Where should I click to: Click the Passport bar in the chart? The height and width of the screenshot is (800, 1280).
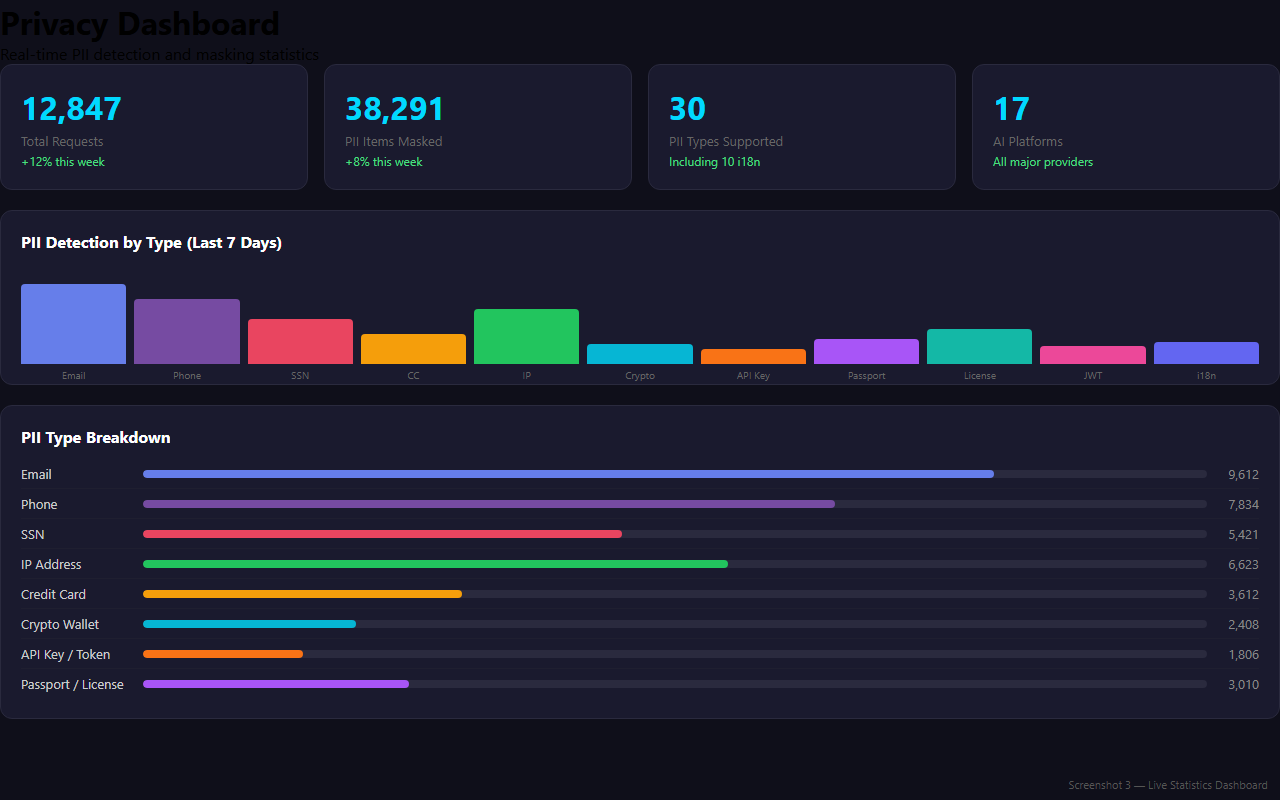point(866,351)
